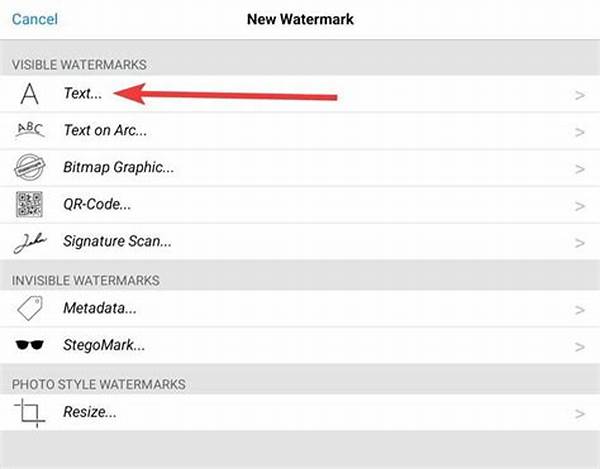Expand the Bitmap Graphic chevron
Screen dimensions: 600x469
[x=579, y=168]
